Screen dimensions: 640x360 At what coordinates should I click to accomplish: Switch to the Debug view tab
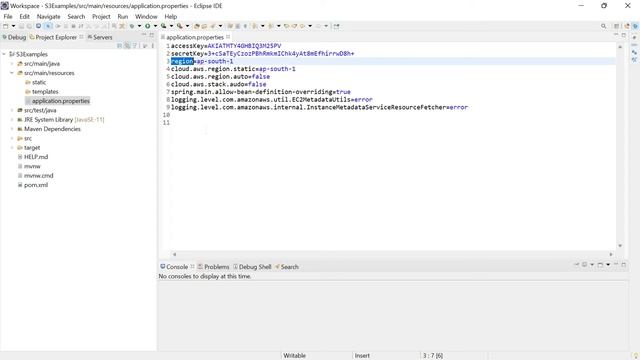(14, 37)
